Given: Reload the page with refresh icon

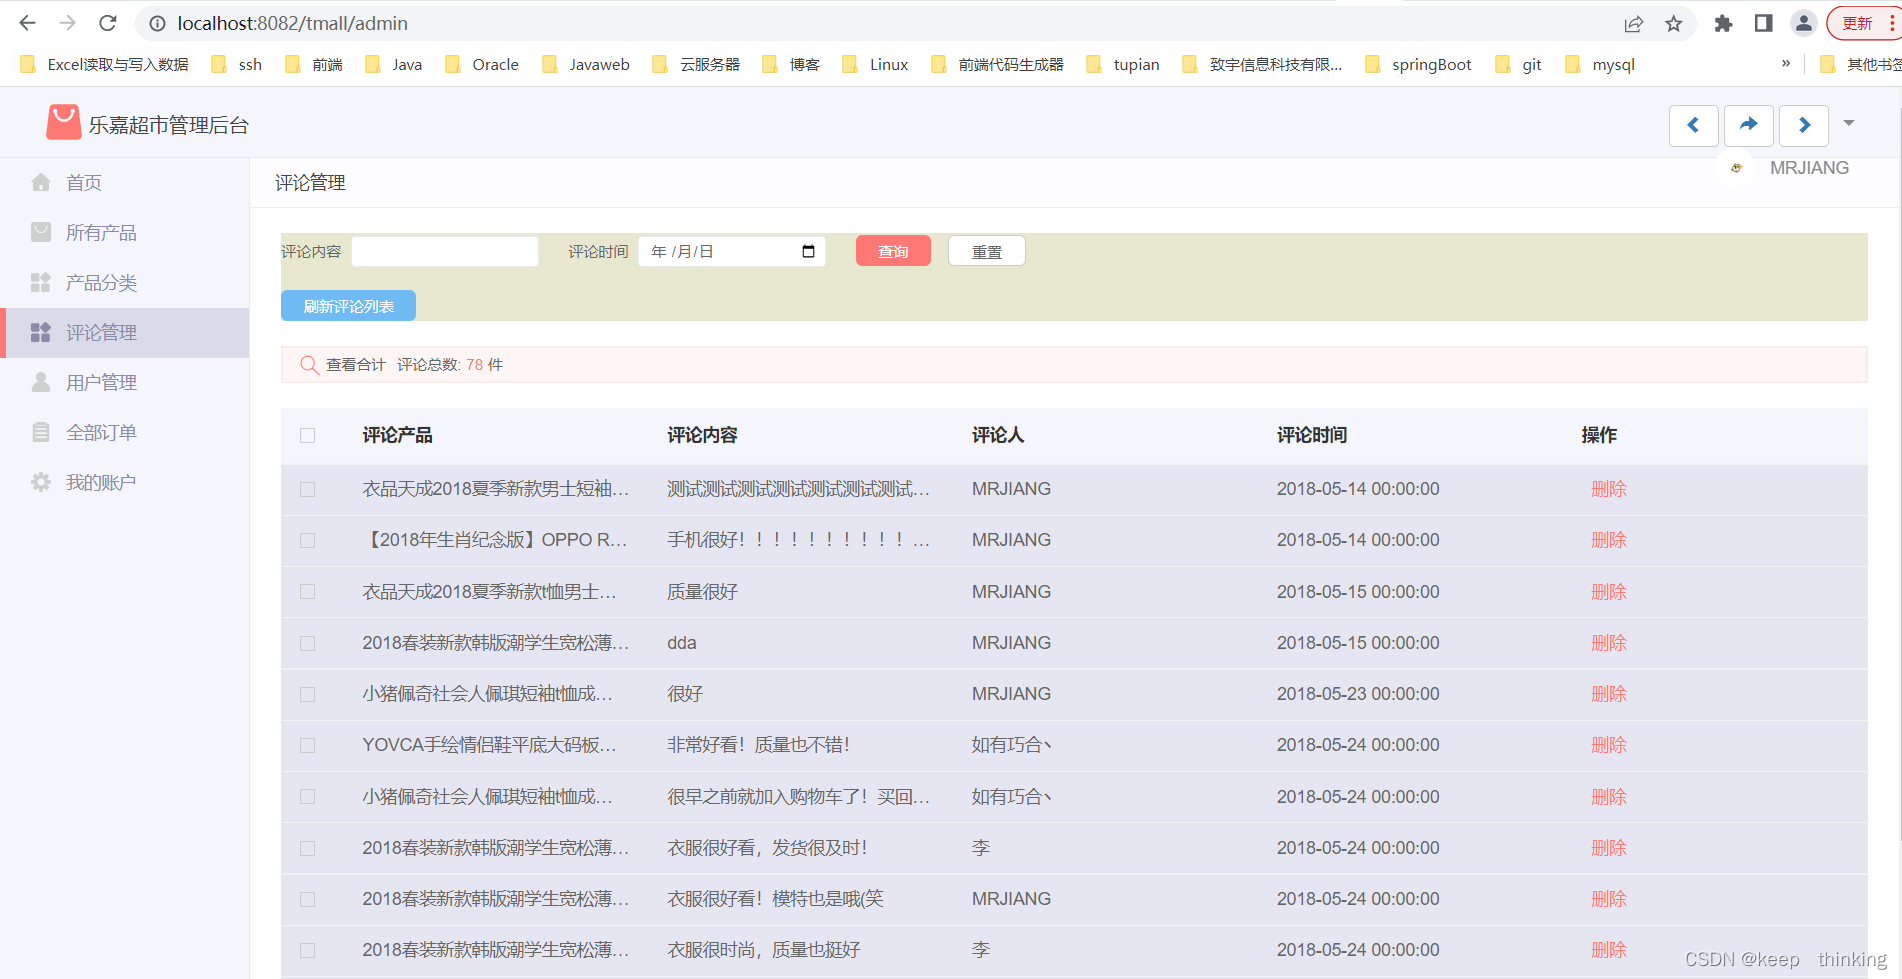Looking at the screenshot, I should coord(108,23).
